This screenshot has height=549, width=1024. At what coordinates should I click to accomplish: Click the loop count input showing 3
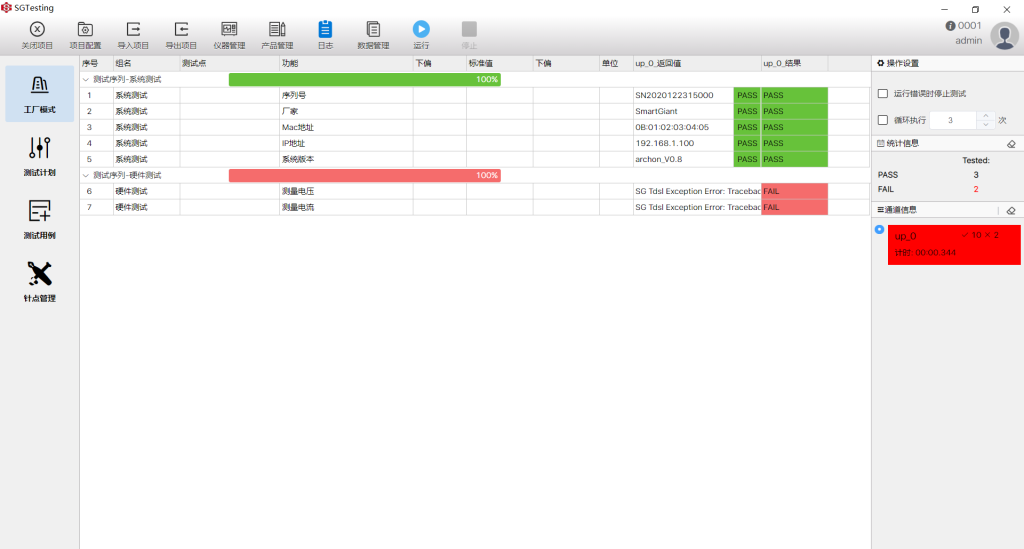[952, 120]
